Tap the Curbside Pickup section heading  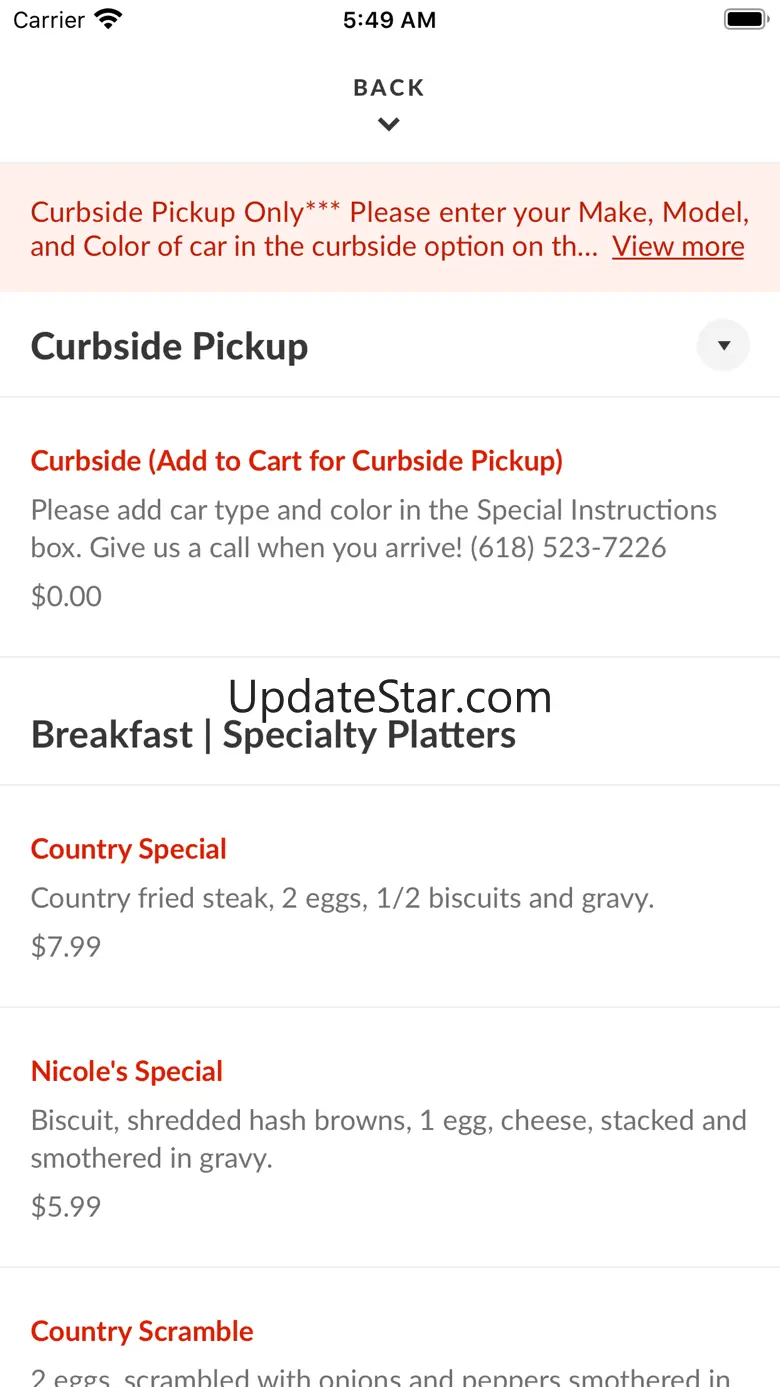pyautogui.click(x=170, y=346)
